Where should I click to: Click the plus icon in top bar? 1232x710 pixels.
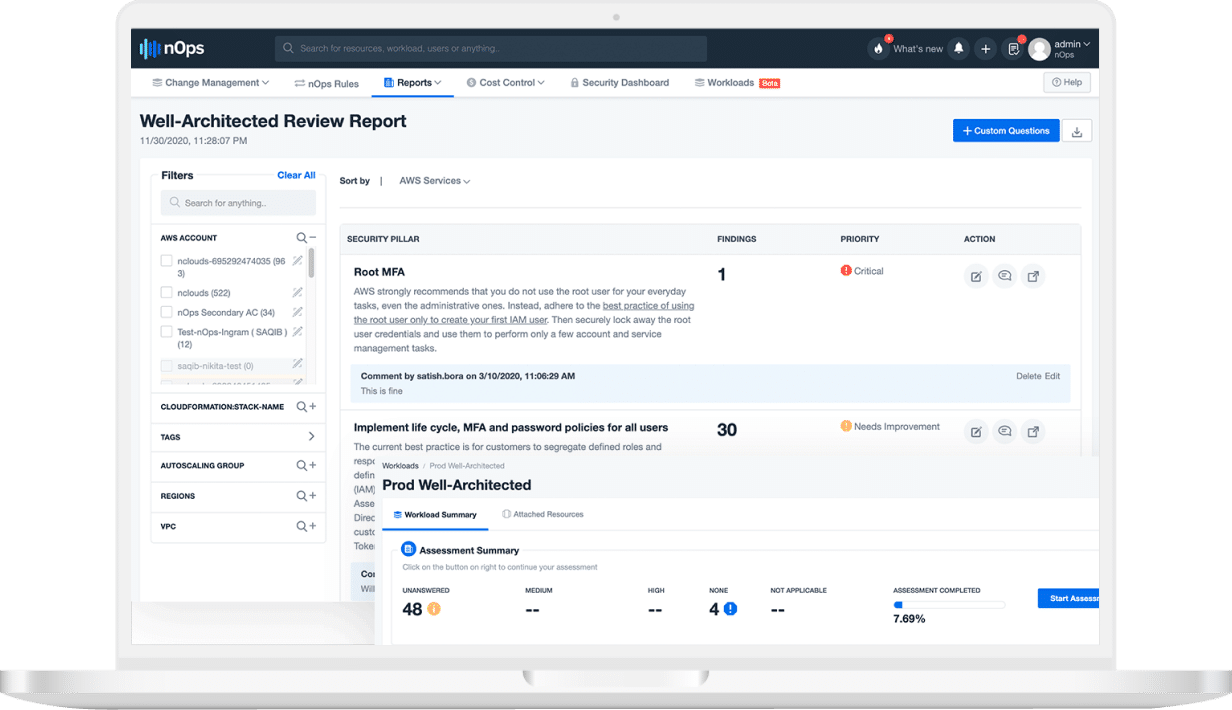coord(986,48)
